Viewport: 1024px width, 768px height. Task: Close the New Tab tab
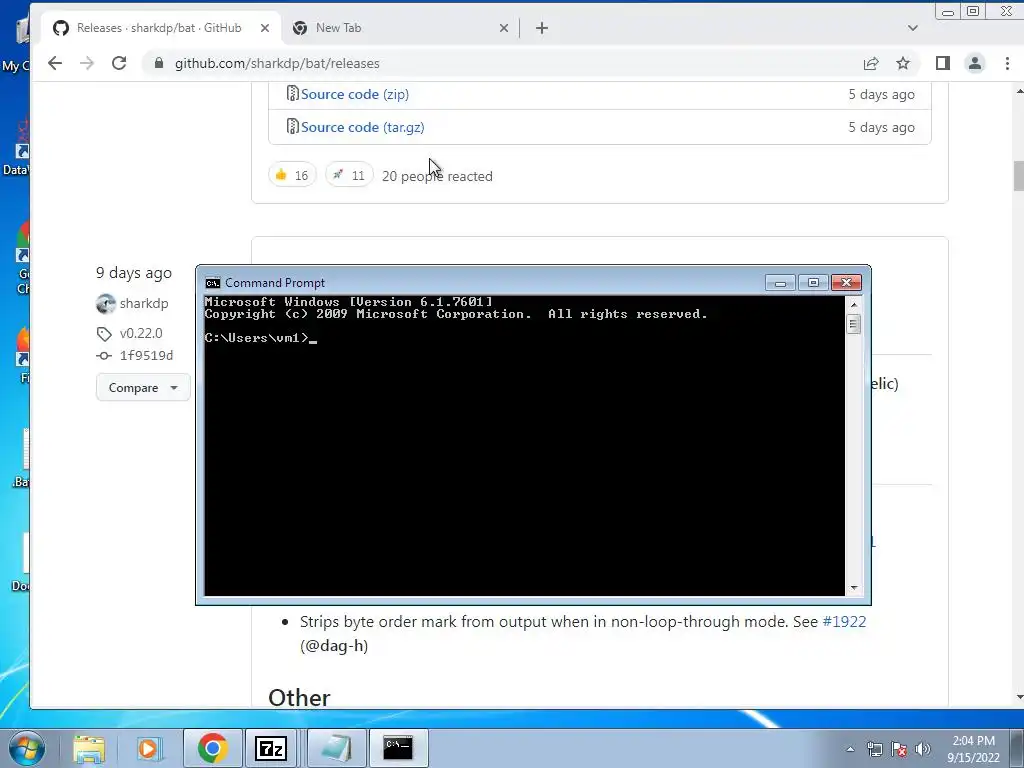(504, 28)
